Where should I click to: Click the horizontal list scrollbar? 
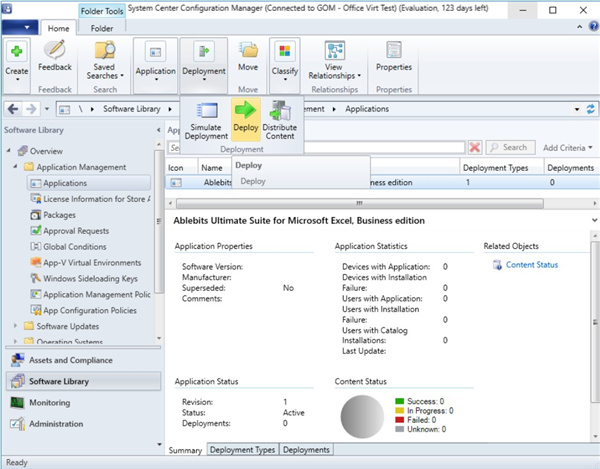360,203
